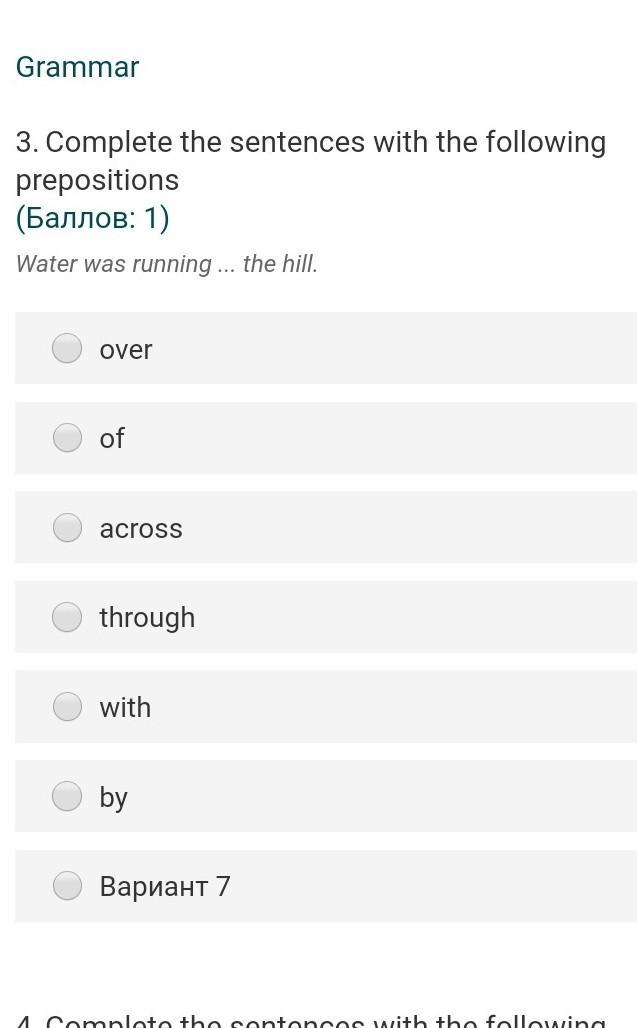Screen dimensions: 637x1028
Task: Click the "Grammar" section heading
Action: (x=78, y=67)
